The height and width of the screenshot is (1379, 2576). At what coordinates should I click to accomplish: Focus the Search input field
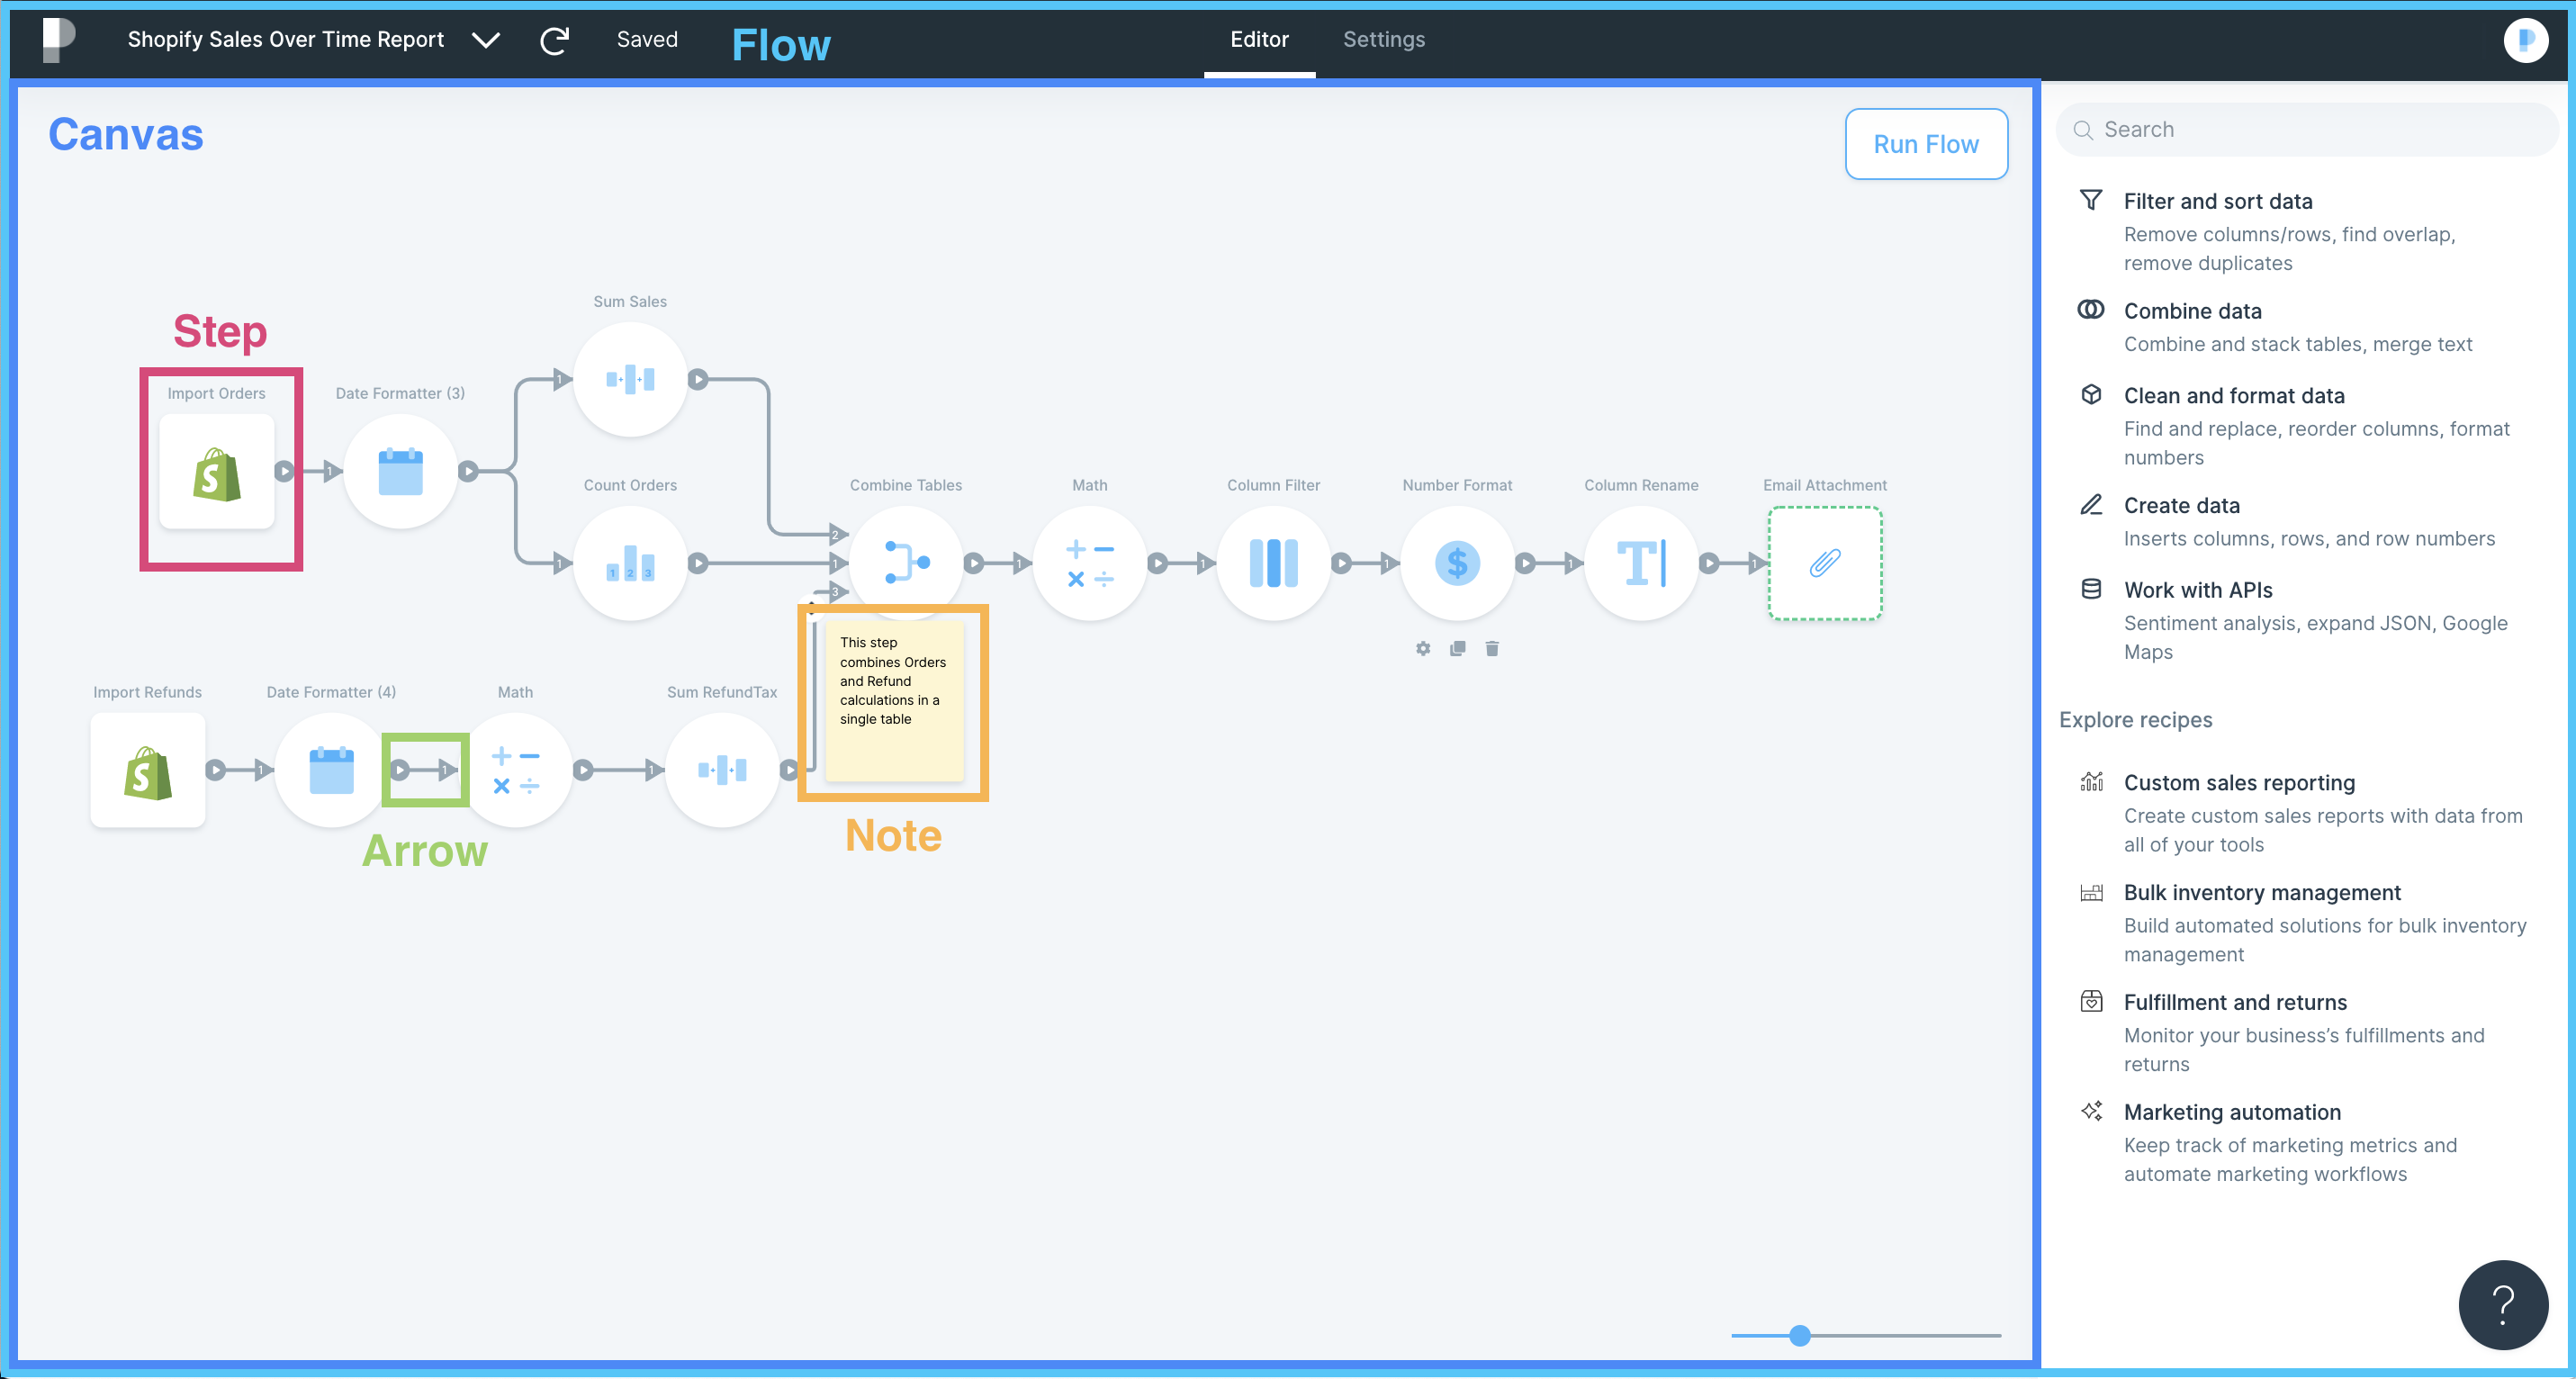pos(2306,129)
